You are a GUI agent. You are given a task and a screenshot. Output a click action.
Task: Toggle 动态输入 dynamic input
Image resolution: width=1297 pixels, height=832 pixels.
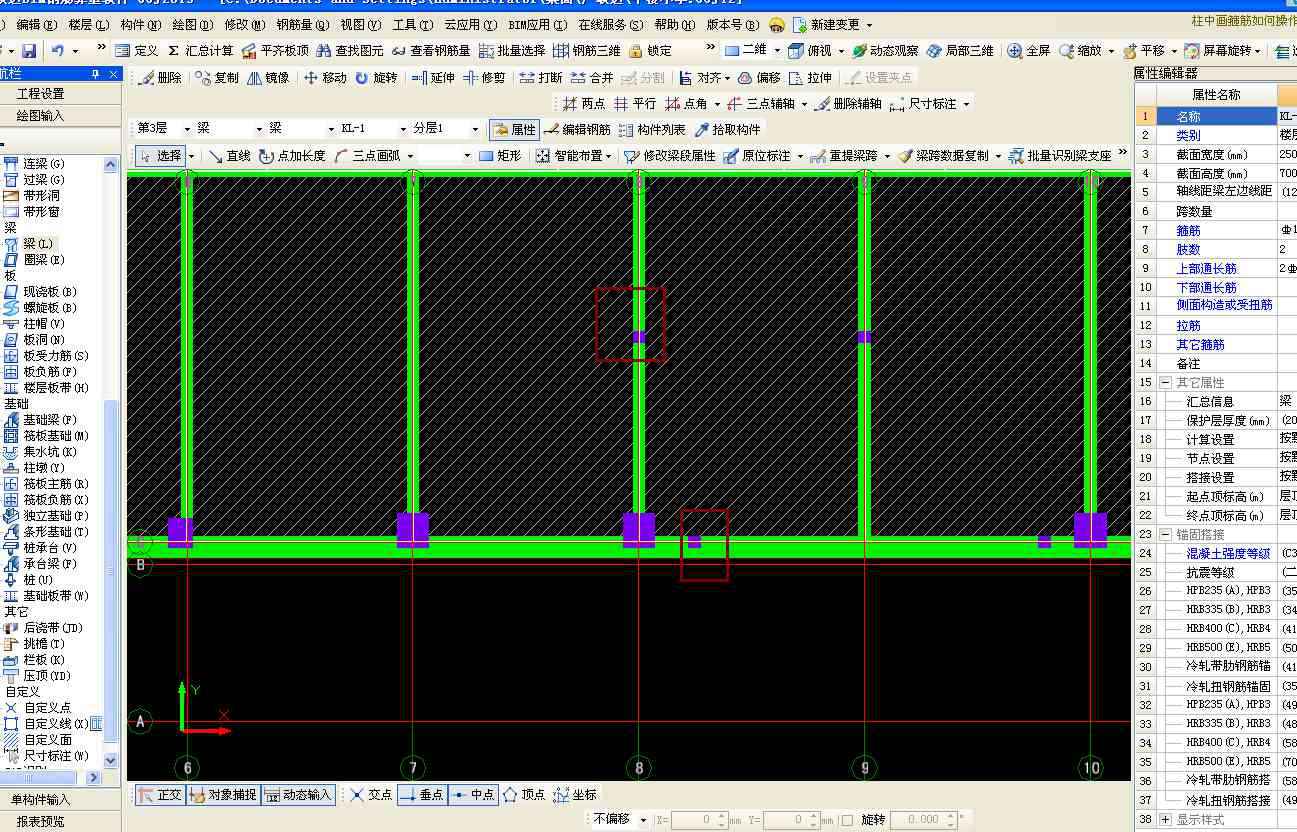[x=298, y=795]
